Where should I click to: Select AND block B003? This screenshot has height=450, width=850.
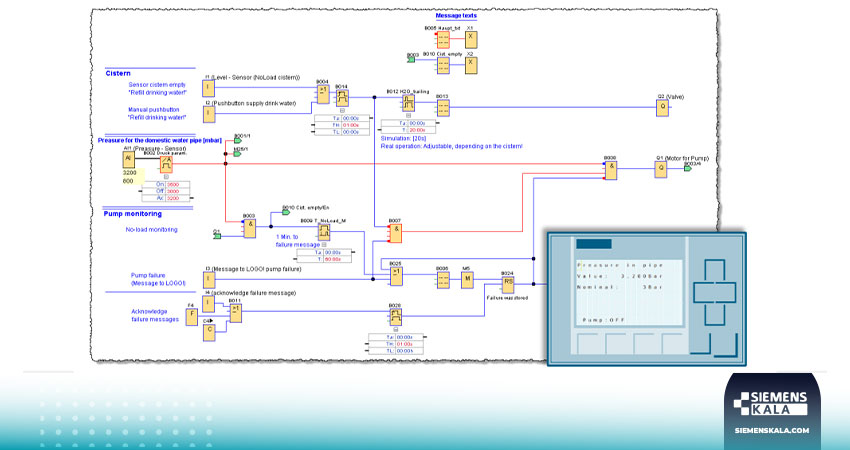pyautogui.click(x=249, y=228)
